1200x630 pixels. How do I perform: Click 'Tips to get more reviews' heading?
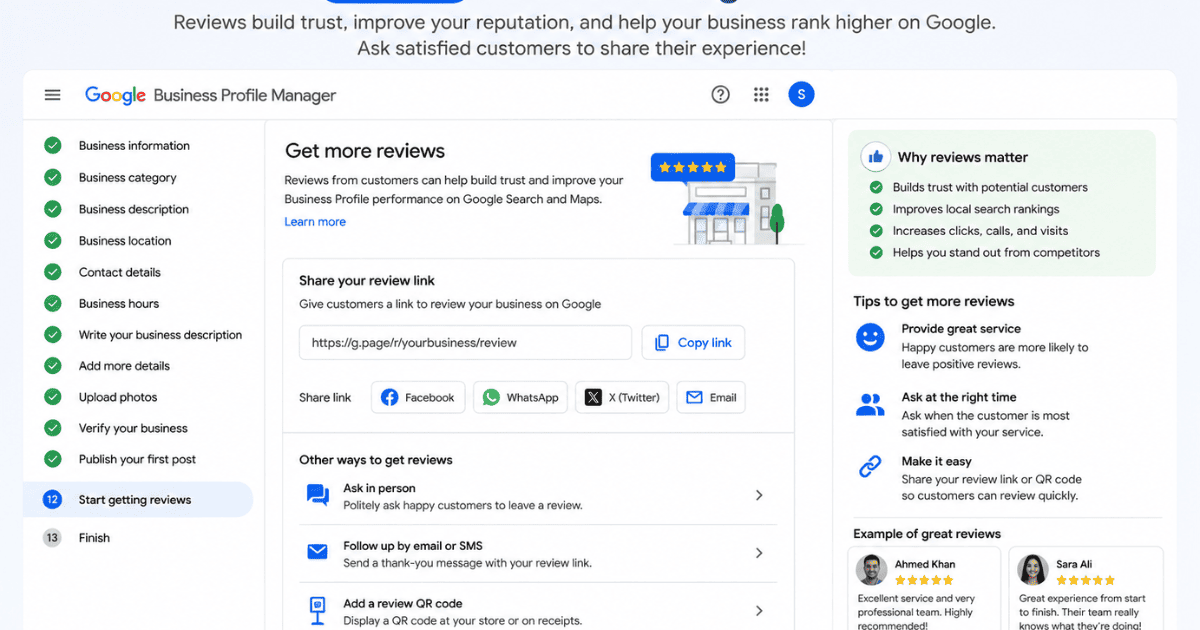pyautogui.click(x=934, y=301)
